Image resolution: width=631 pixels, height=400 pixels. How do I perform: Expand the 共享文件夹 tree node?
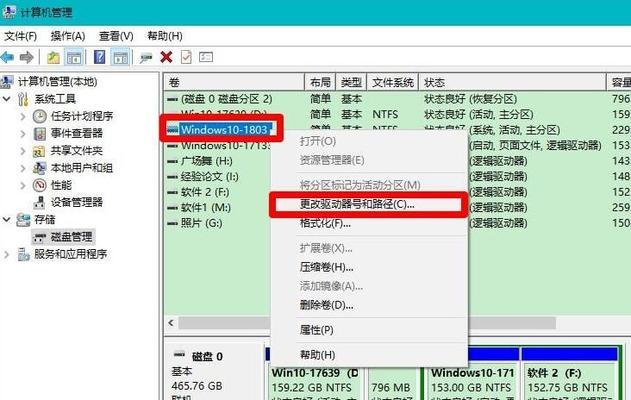click(23, 151)
